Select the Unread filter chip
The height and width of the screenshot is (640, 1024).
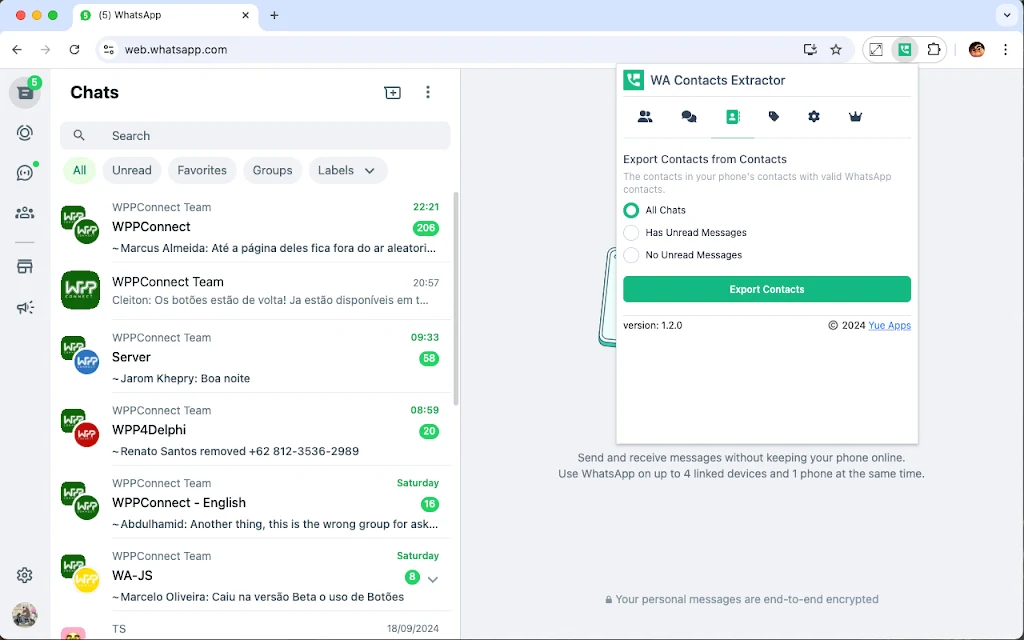point(132,170)
